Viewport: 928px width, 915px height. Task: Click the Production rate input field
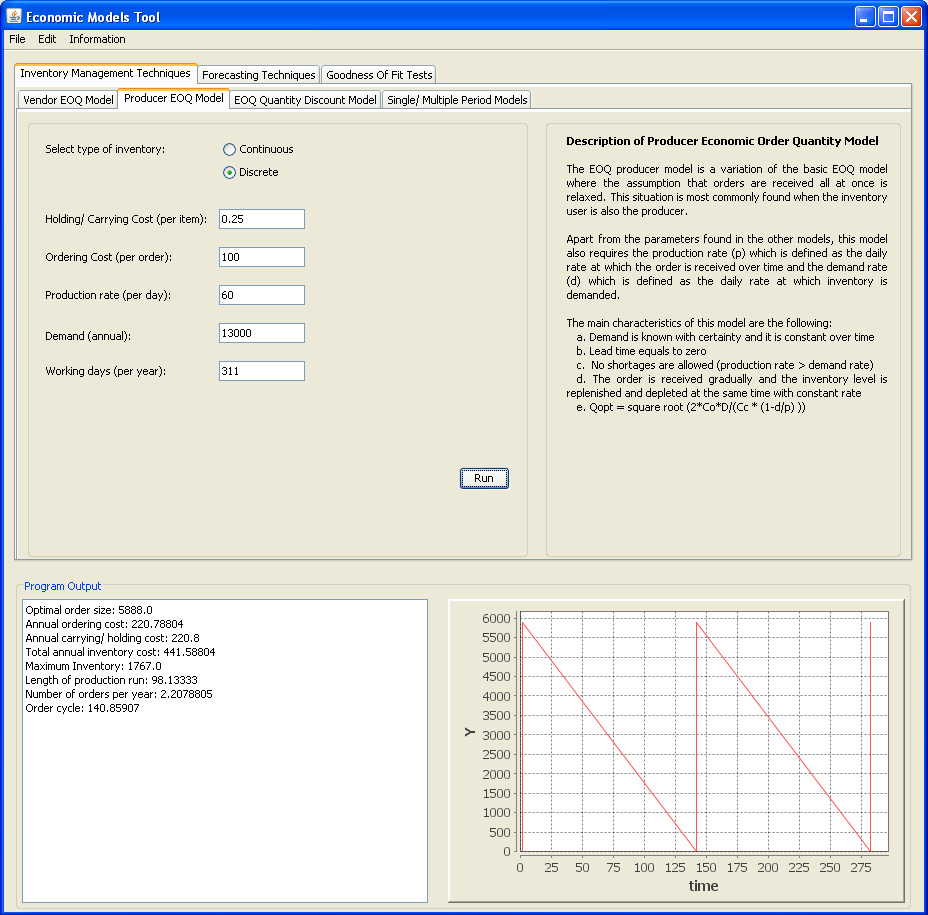pos(262,295)
